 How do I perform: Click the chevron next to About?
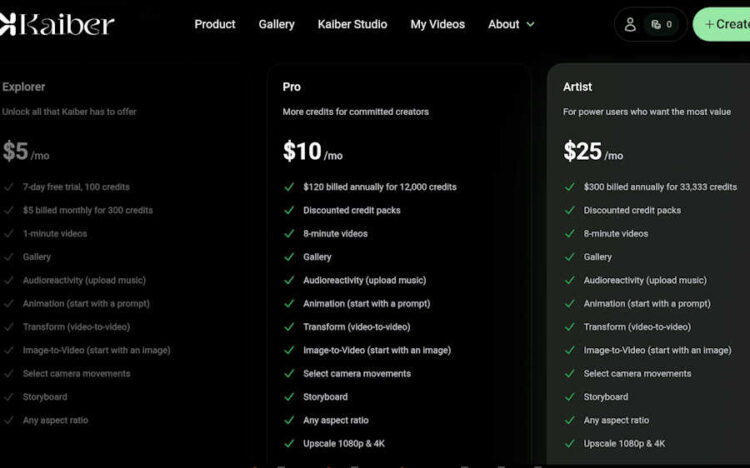(x=530, y=24)
